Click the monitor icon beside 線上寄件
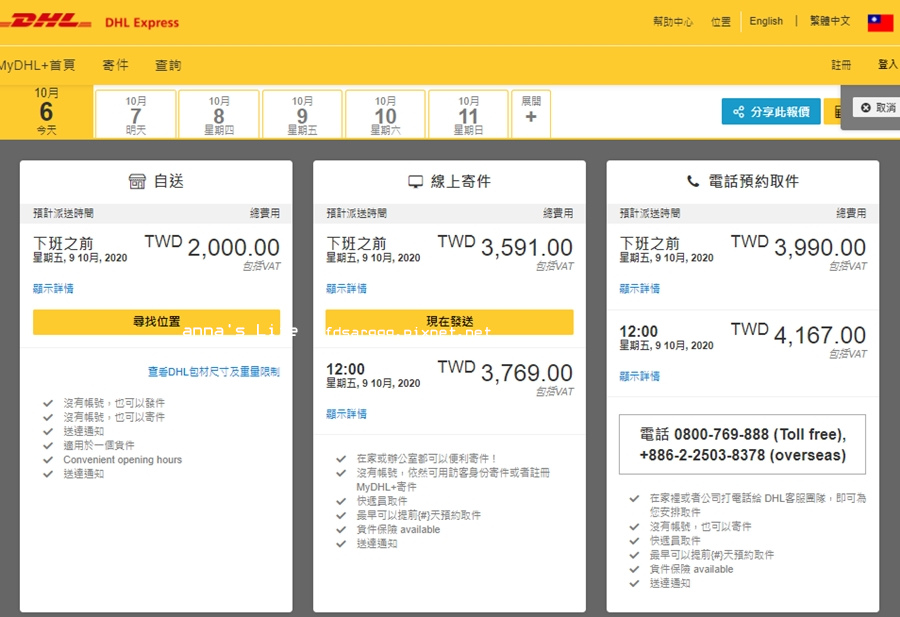900x617 pixels. pyautogui.click(x=415, y=182)
